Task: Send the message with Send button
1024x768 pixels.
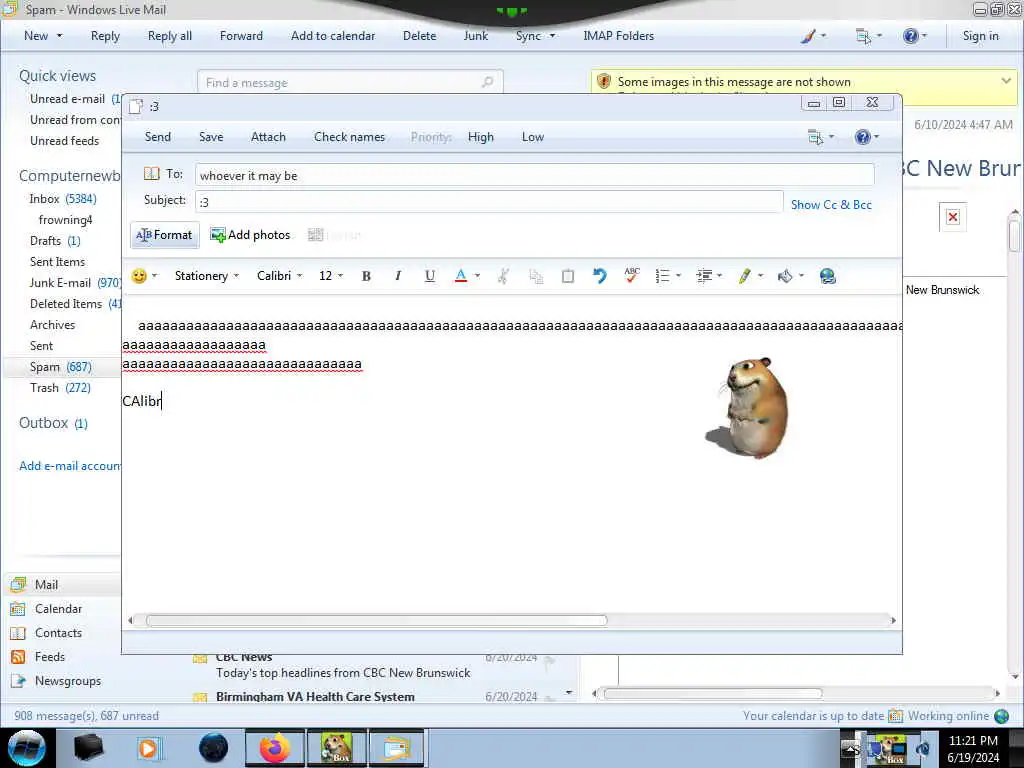Action: pos(158,137)
